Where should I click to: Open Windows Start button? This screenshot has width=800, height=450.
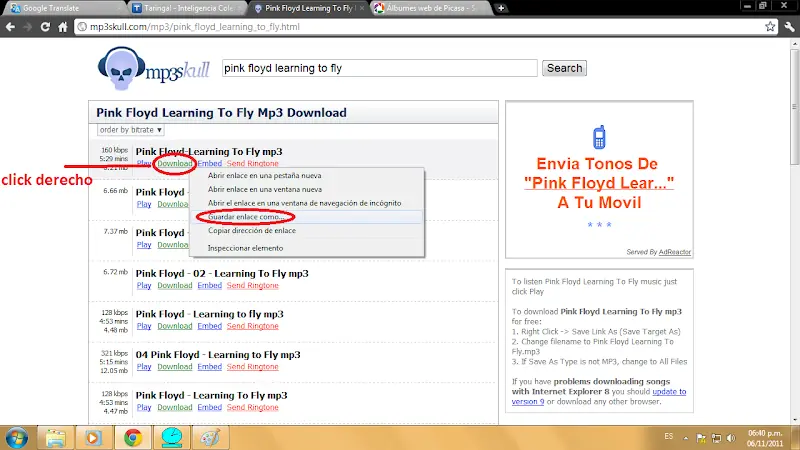16,438
